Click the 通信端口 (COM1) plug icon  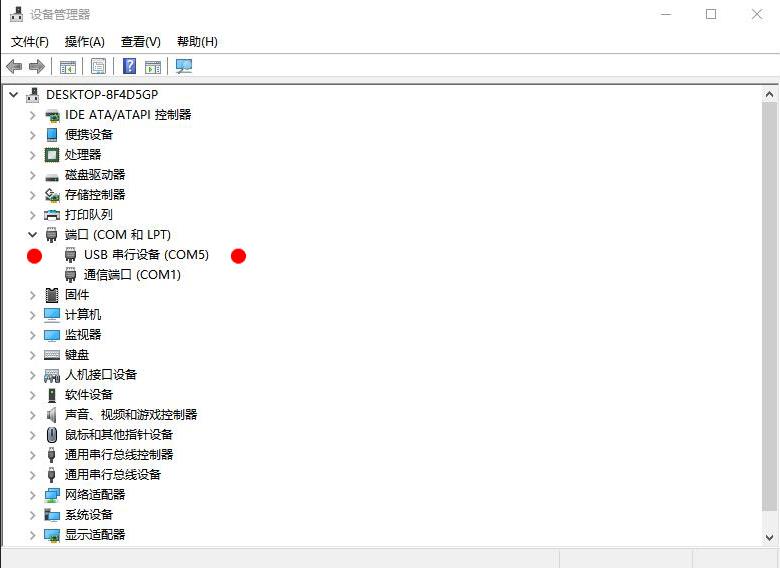coord(71,275)
